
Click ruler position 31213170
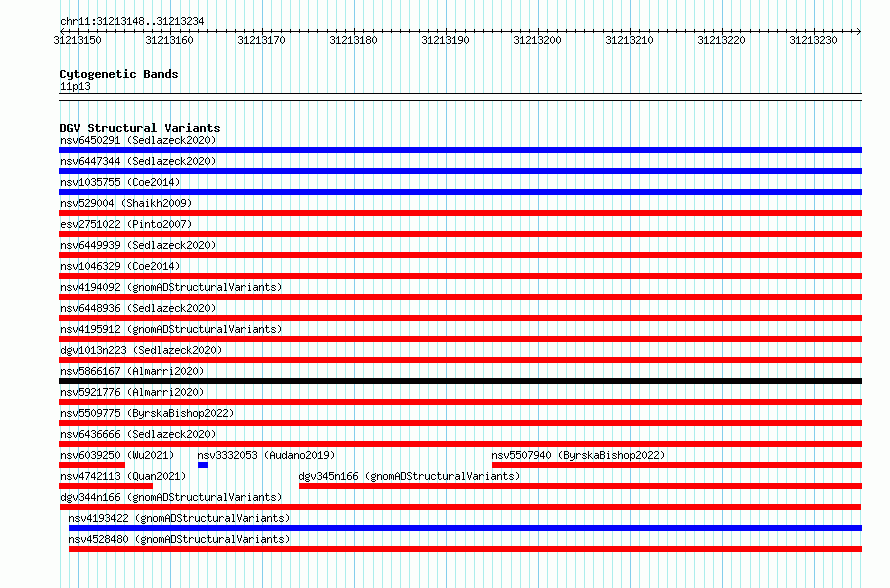[262, 40]
